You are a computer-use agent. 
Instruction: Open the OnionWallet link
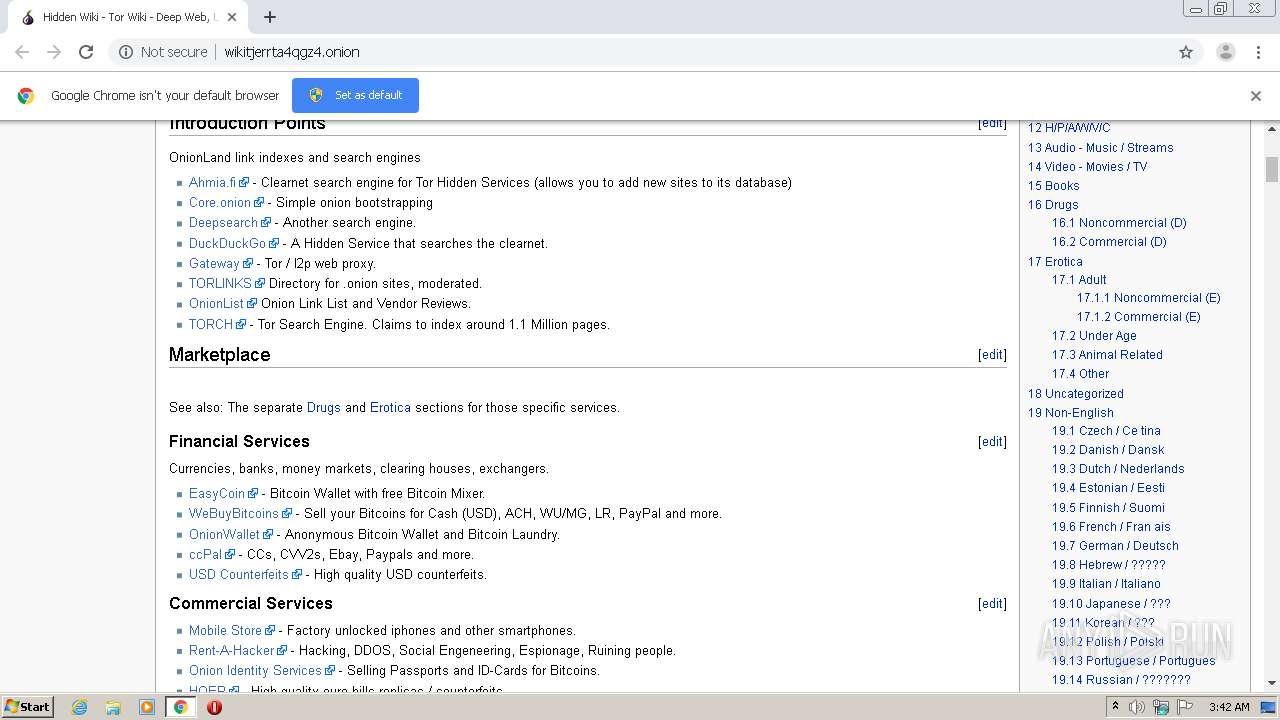click(224, 534)
